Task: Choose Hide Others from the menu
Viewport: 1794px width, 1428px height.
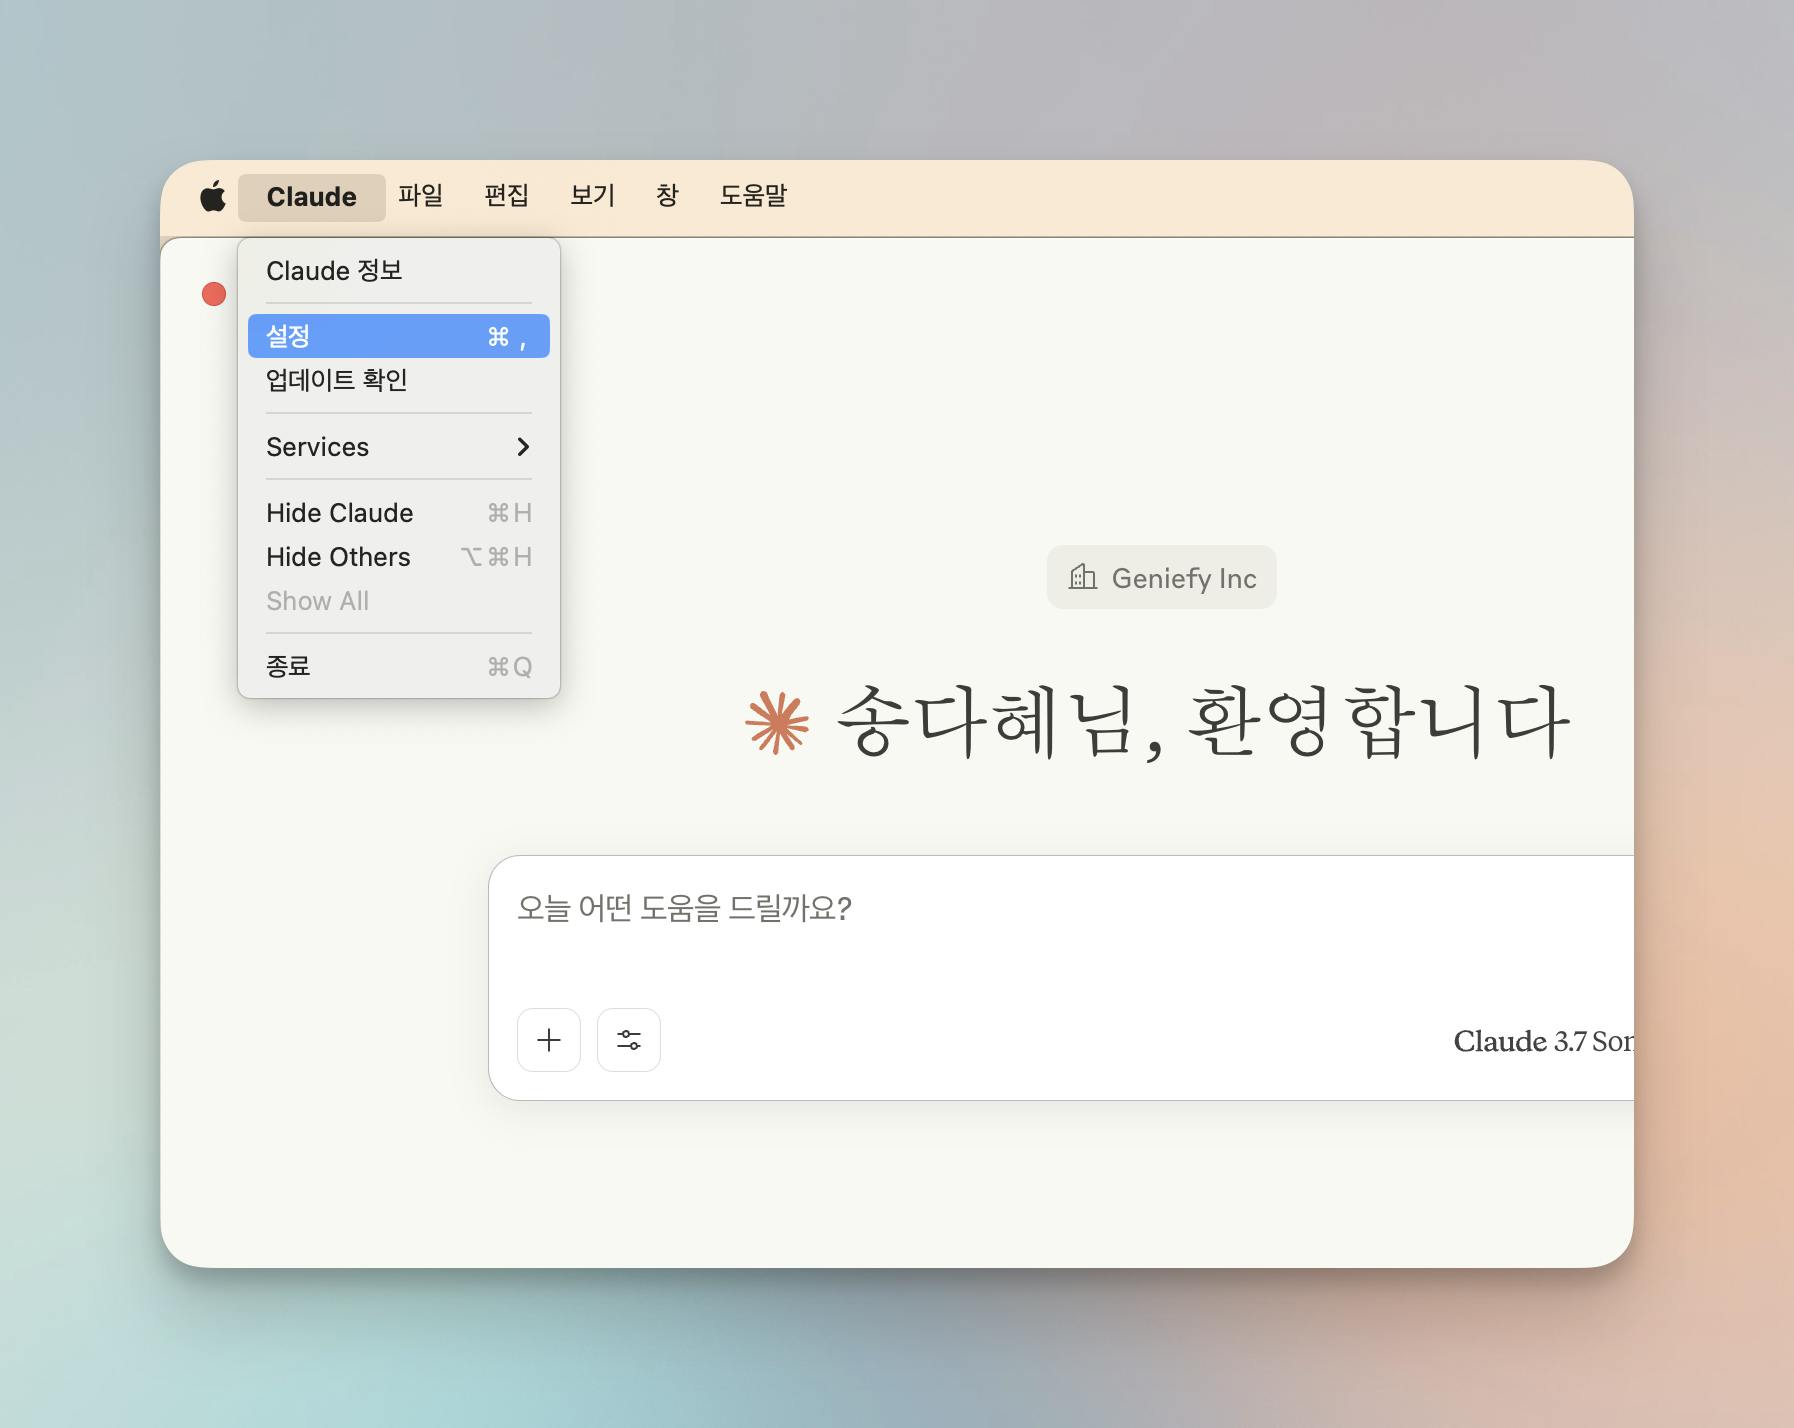Action: click(x=399, y=557)
